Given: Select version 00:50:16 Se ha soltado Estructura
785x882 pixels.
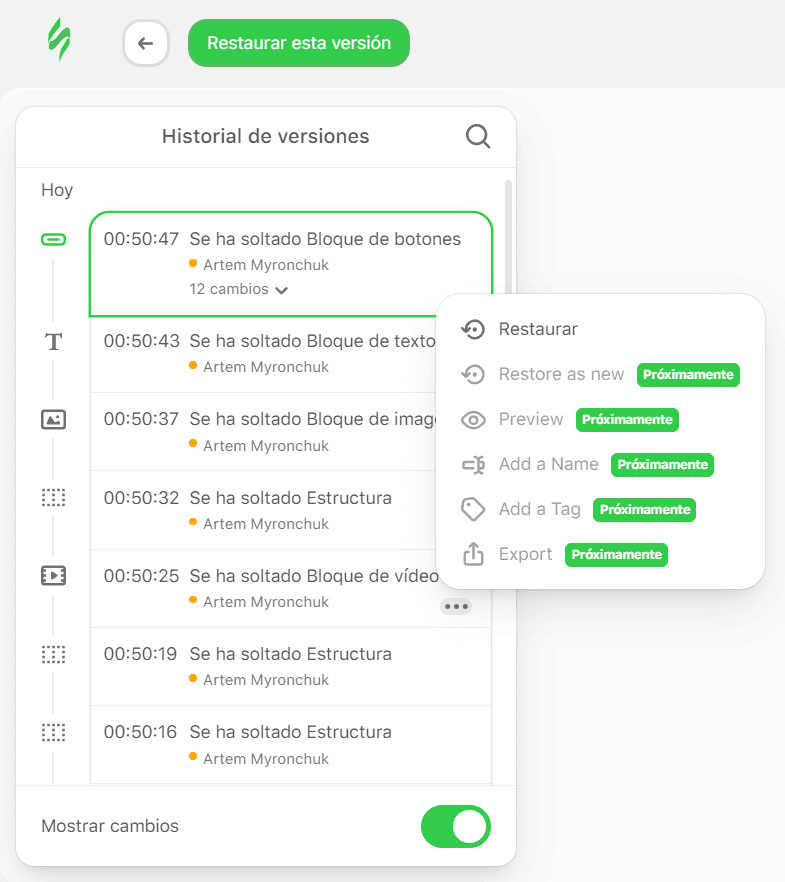Looking at the screenshot, I should (291, 745).
